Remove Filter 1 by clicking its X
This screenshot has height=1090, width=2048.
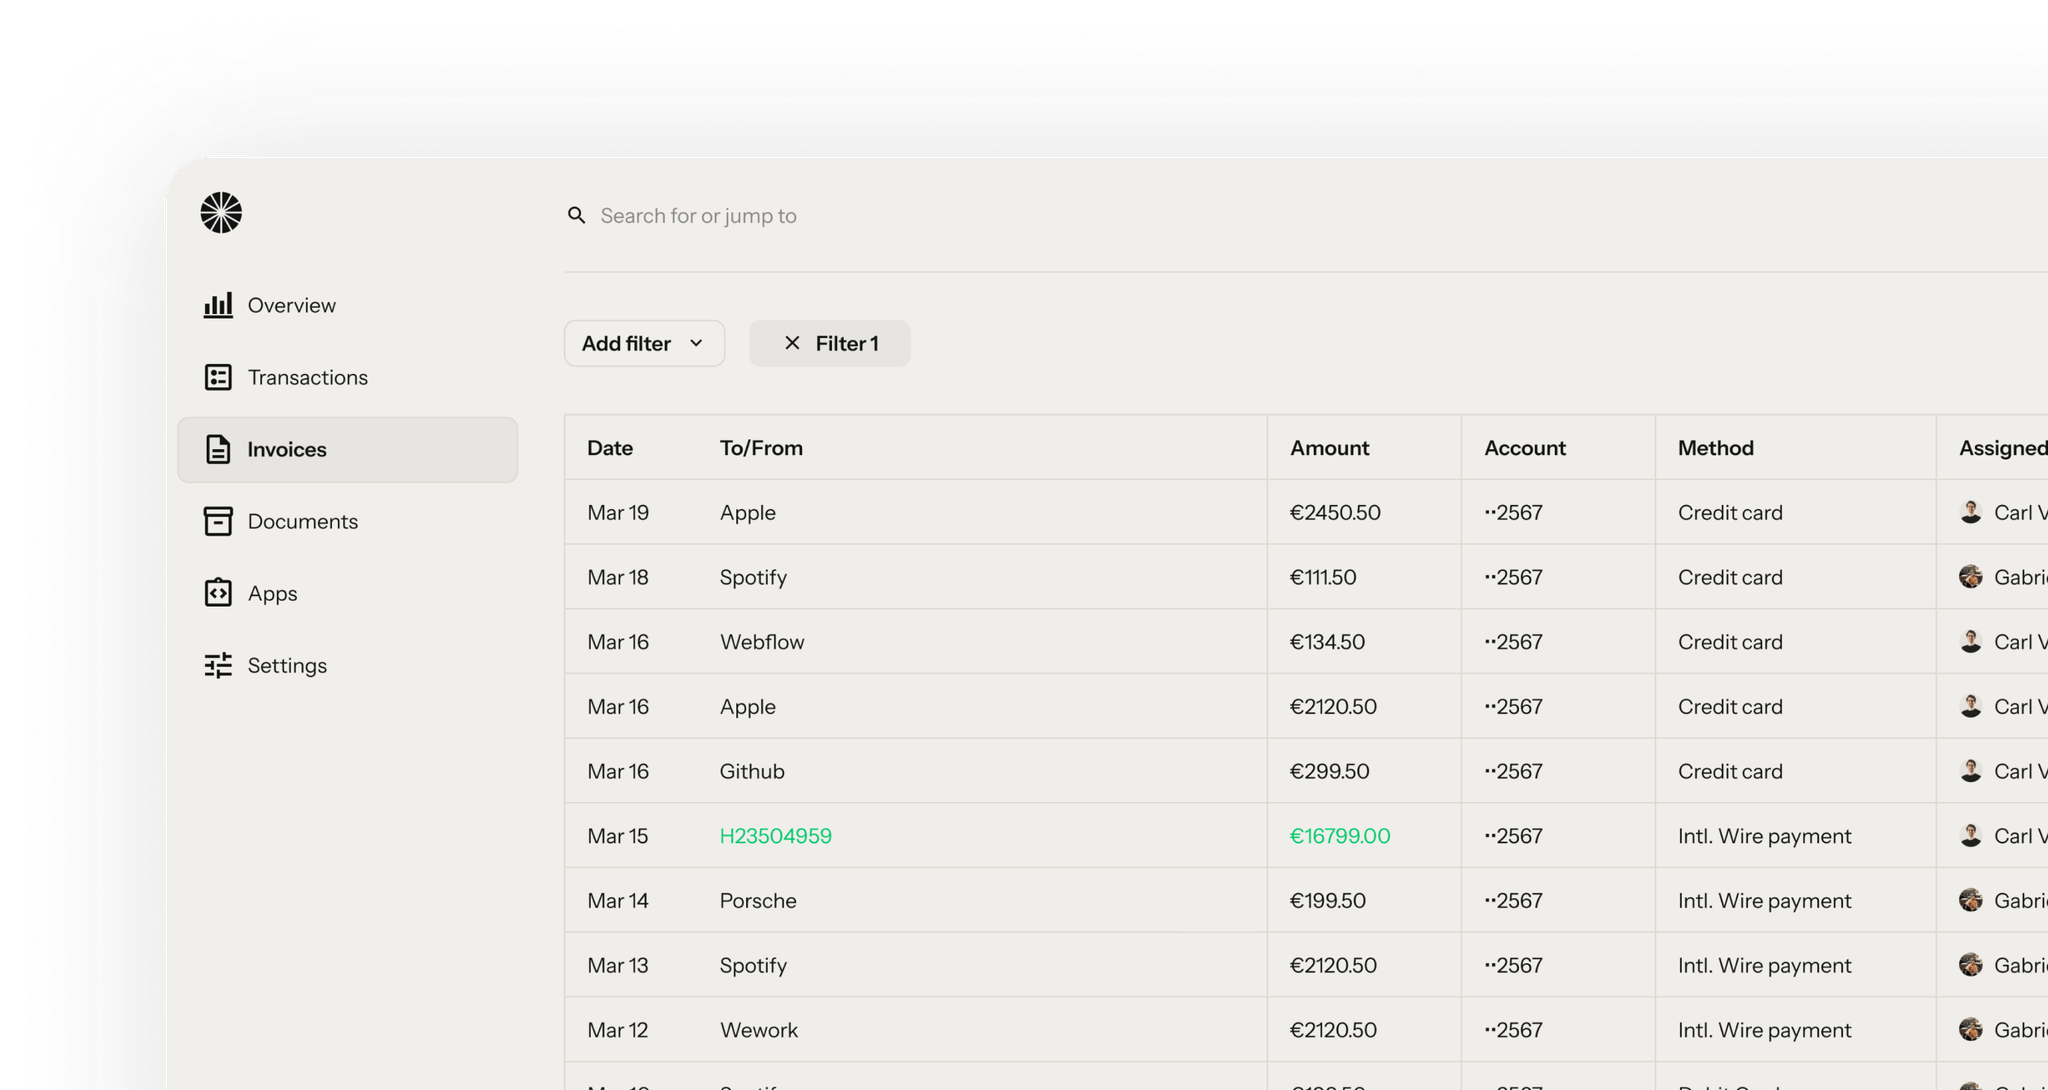793,343
